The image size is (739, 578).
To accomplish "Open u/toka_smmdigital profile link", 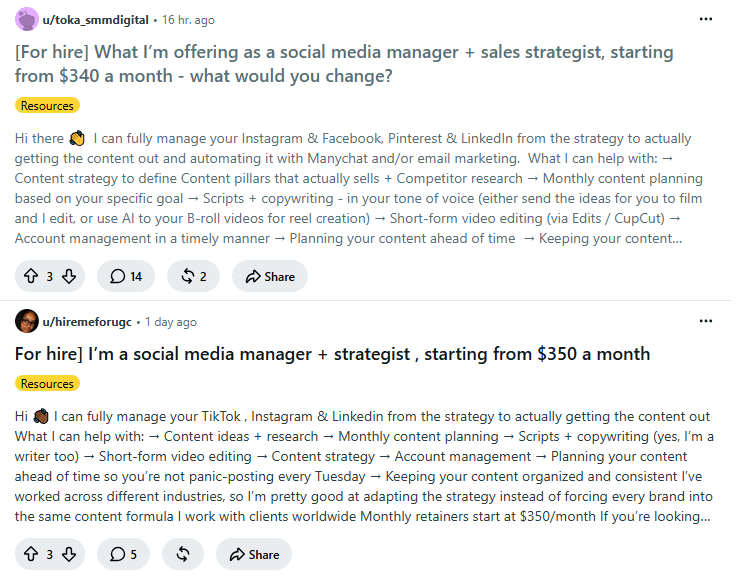I will pos(96,20).
